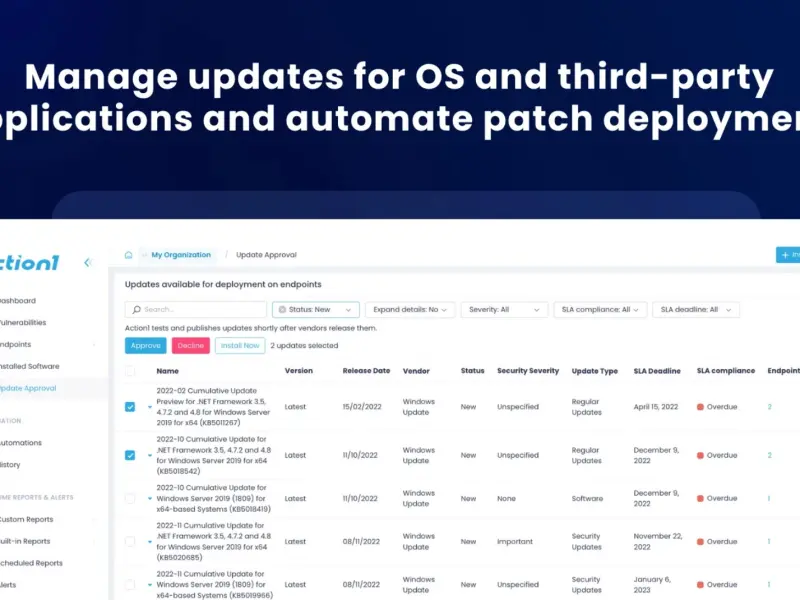Screen dimensions: 800x600
Task: Go to My Organization breadcrumb
Action: coord(181,255)
